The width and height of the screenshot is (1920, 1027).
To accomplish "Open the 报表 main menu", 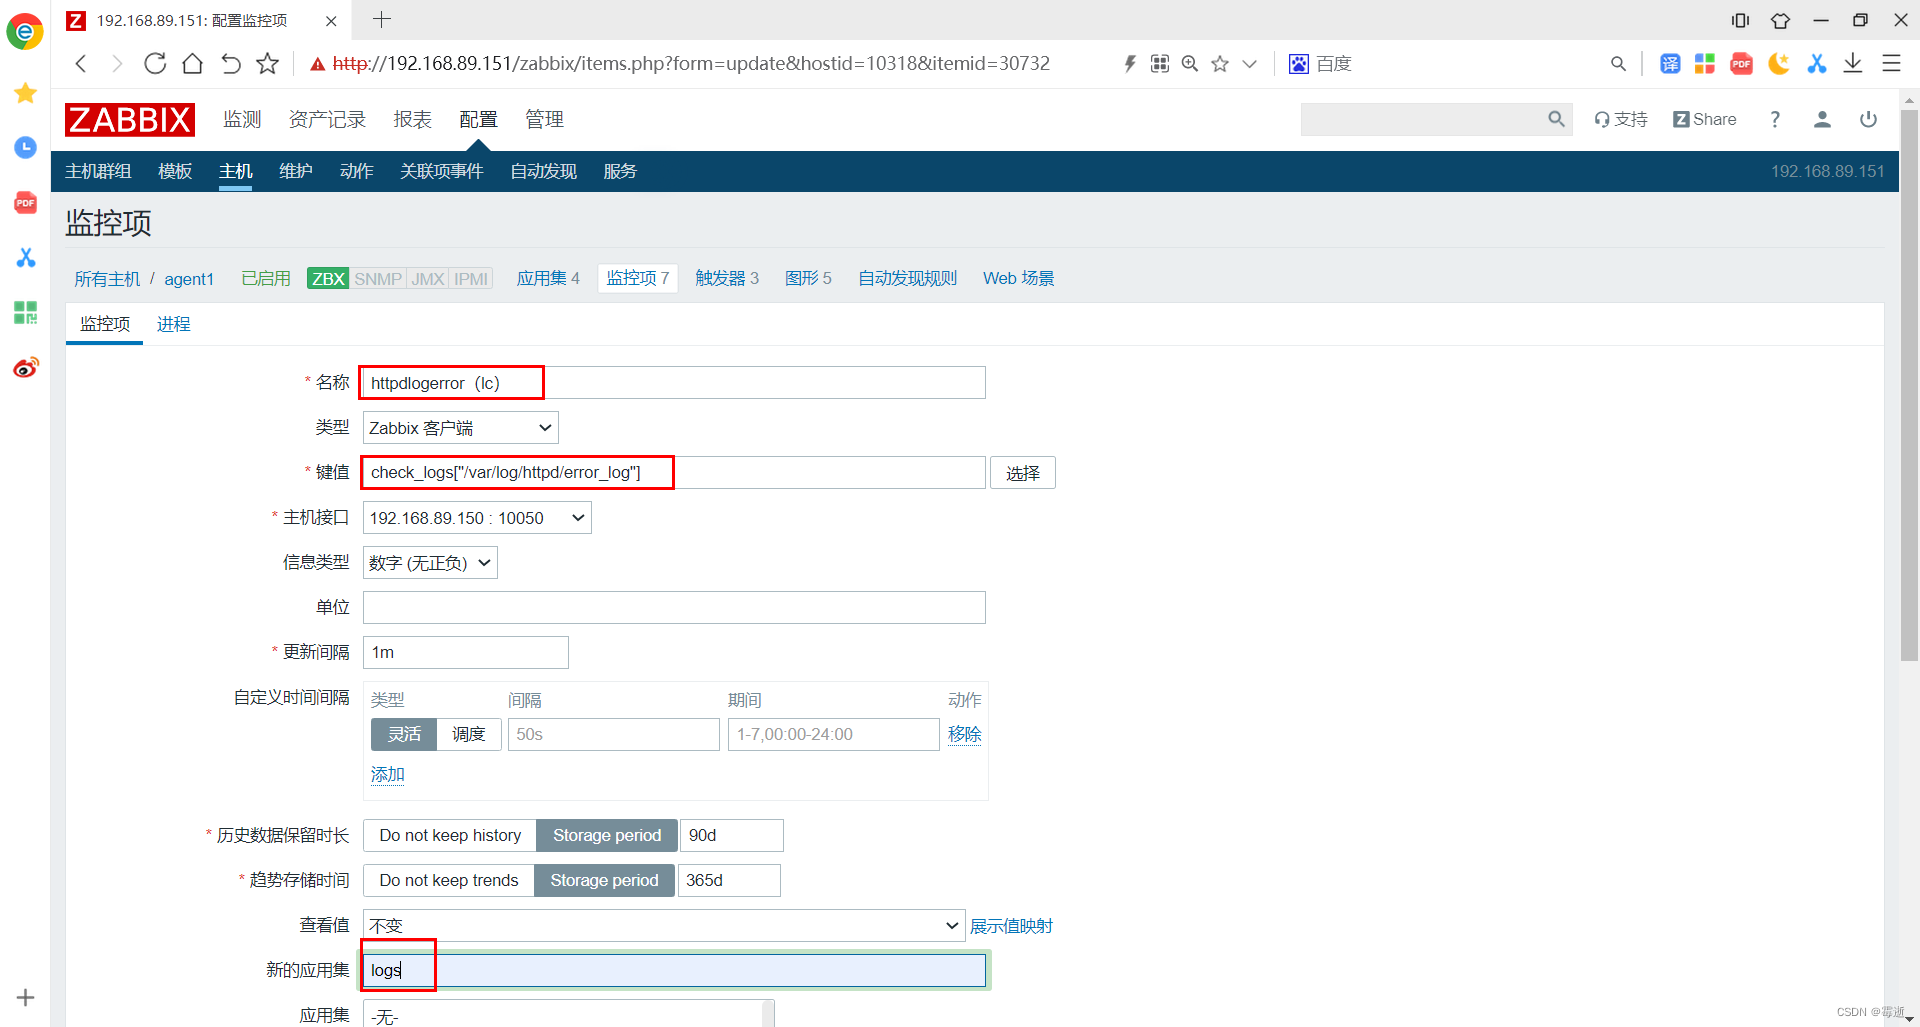I will [413, 119].
